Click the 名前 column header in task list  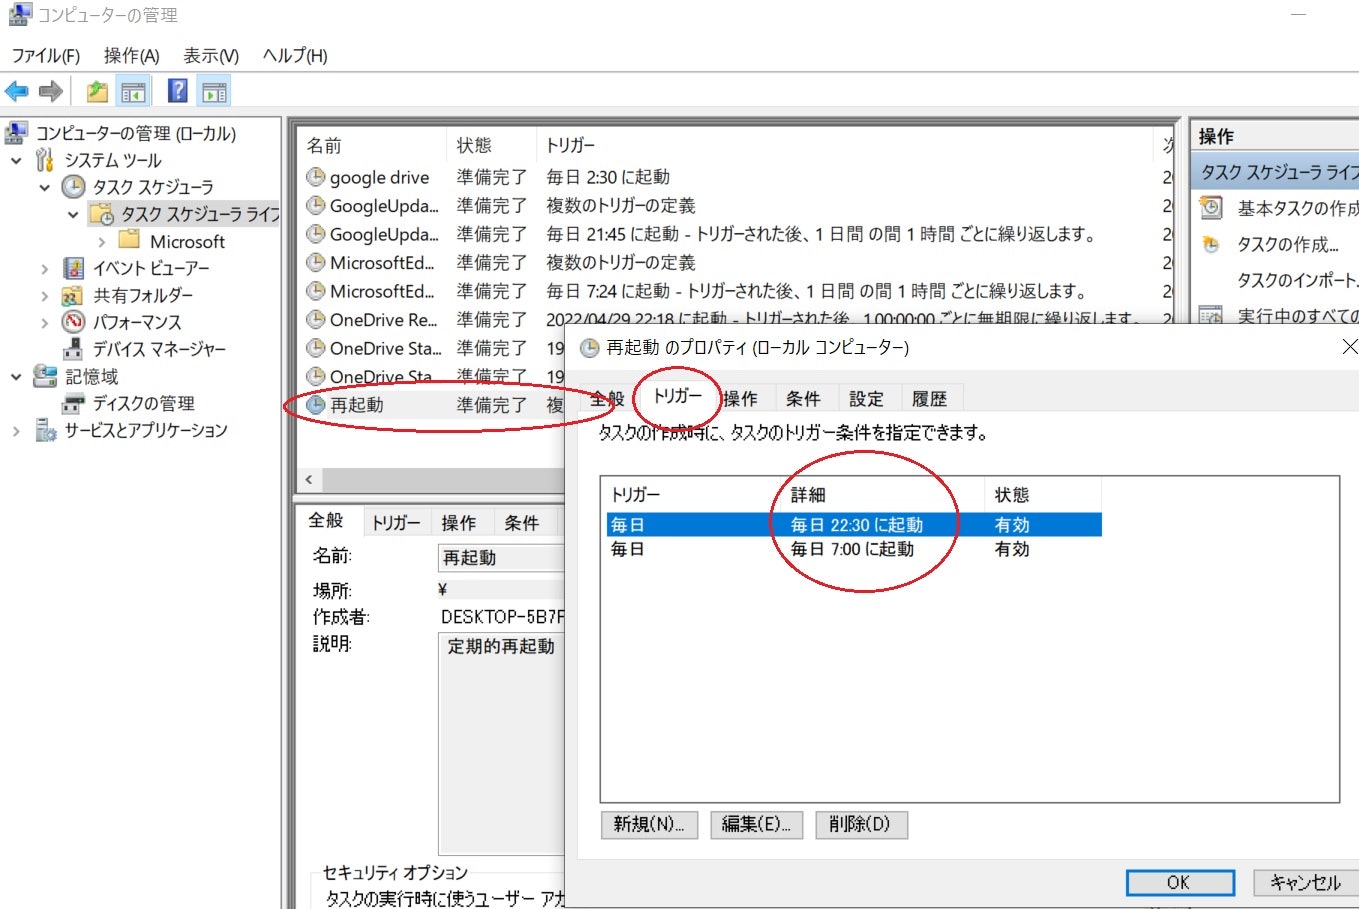pos(372,145)
